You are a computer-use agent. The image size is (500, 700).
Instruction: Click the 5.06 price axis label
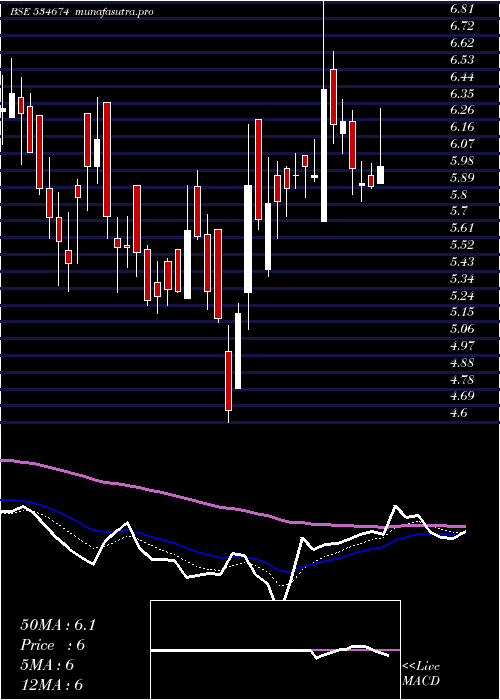[x=462, y=329]
